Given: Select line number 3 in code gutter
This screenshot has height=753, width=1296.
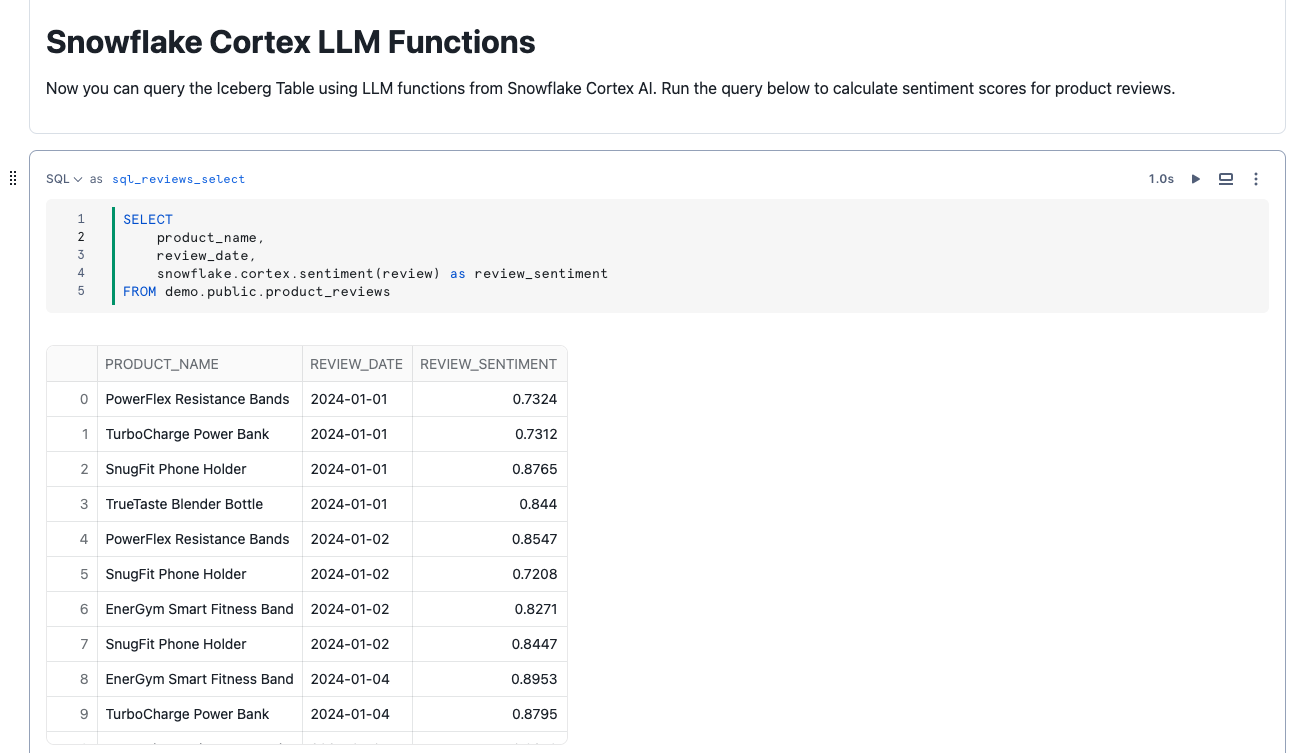Looking at the screenshot, I should click(81, 255).
